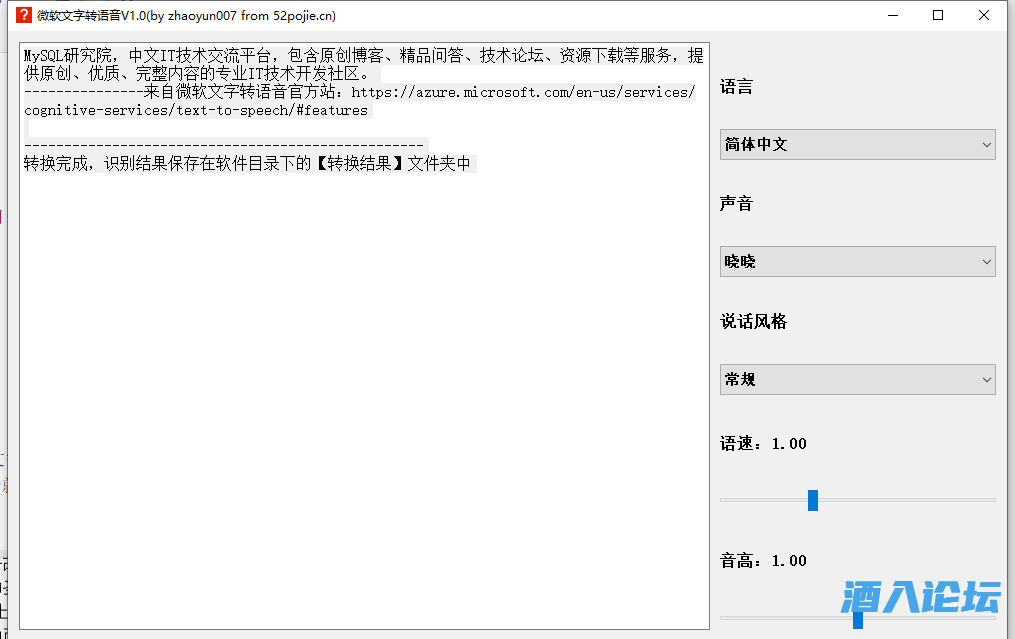1015x639 pixels.
Task: Click the 酒入论坛 watermark
Action: pos(919,595)
